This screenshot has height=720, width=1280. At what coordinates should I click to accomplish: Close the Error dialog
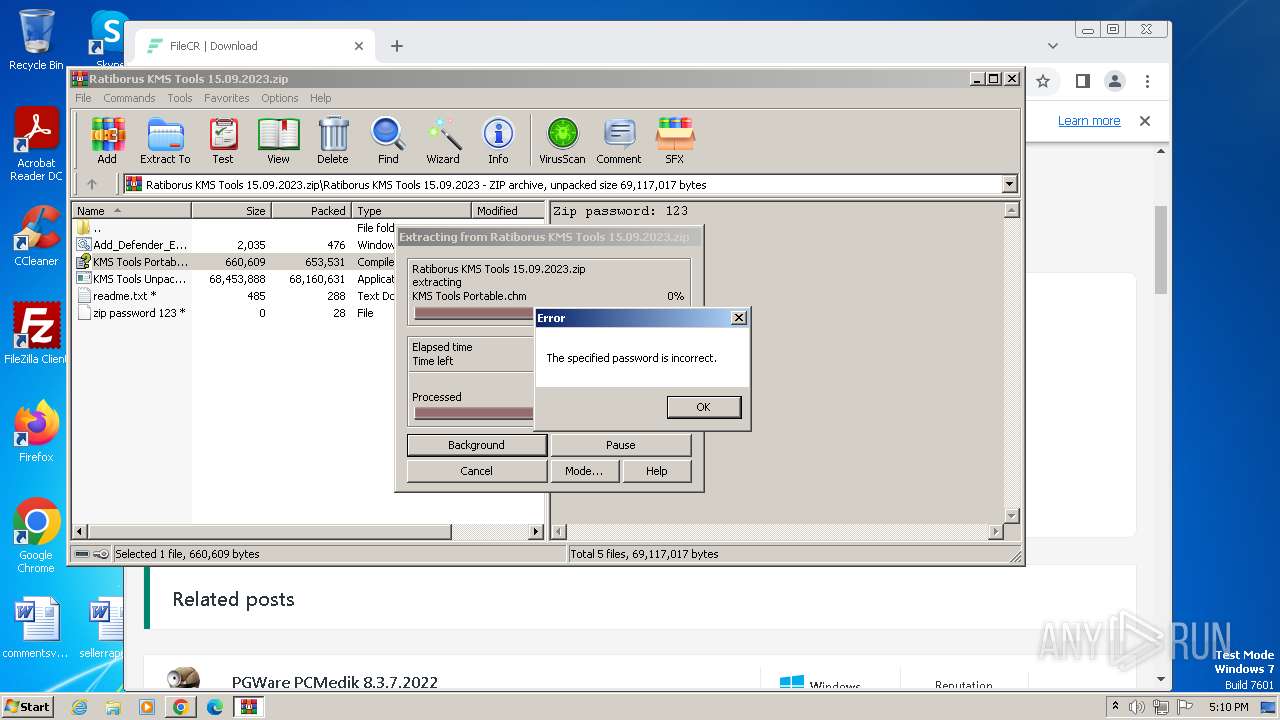click(x=738, y=318)
